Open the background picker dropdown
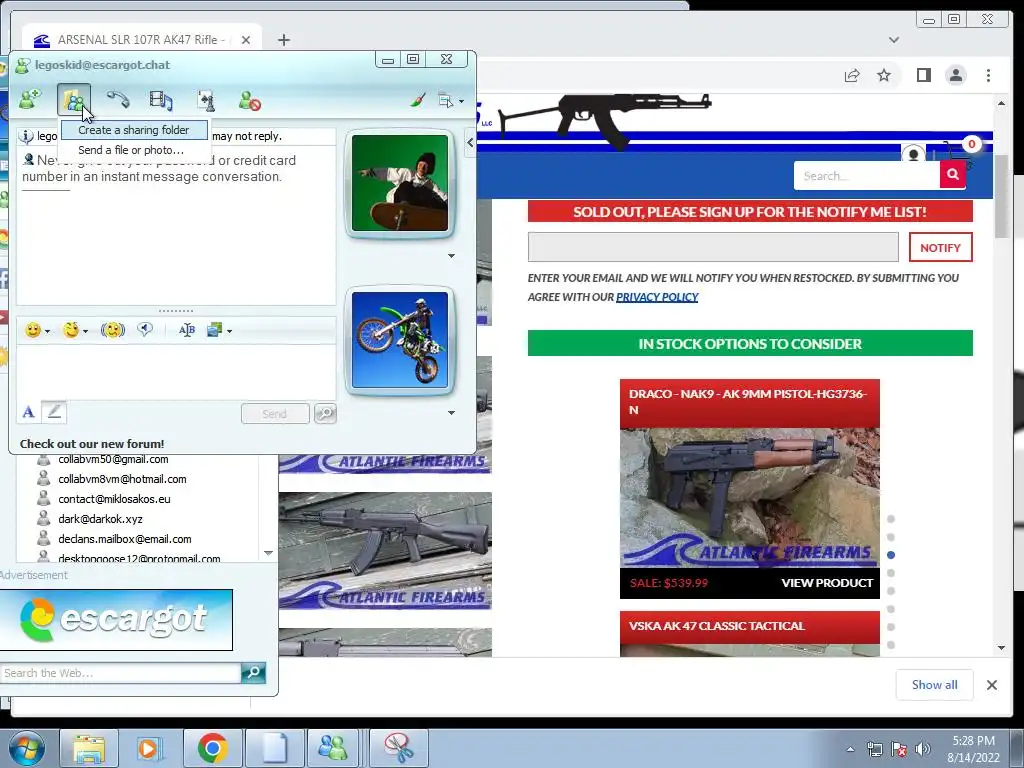Image resolution: width=1024 pixels, height=768 pixels. tap(219, 330)
